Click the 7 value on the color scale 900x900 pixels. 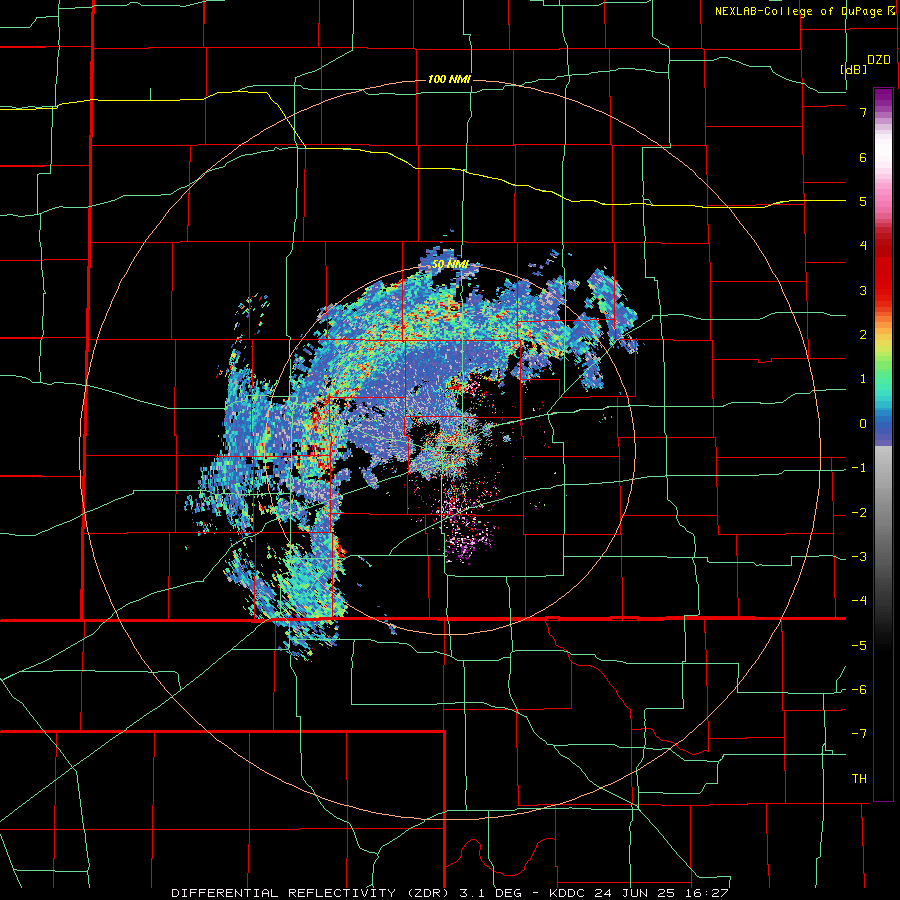pos(863,112)
